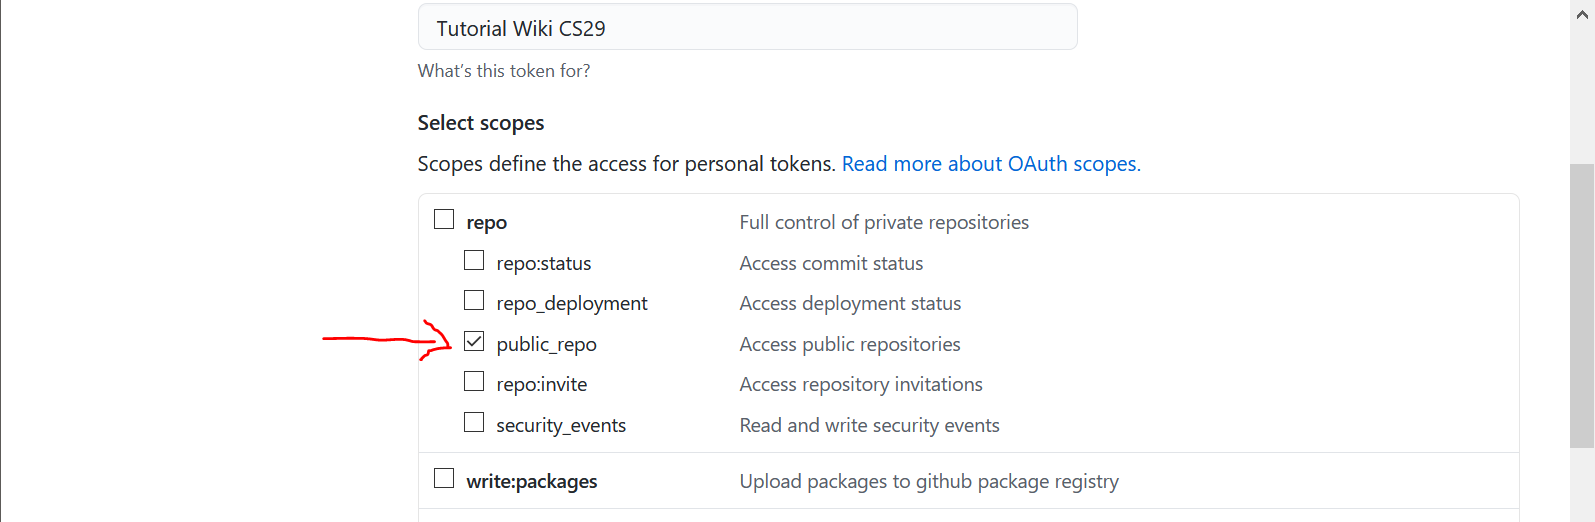Click the "What's this token for?" hint text
The width and height of the screenshot is (1595, 522).
[503, 71]
